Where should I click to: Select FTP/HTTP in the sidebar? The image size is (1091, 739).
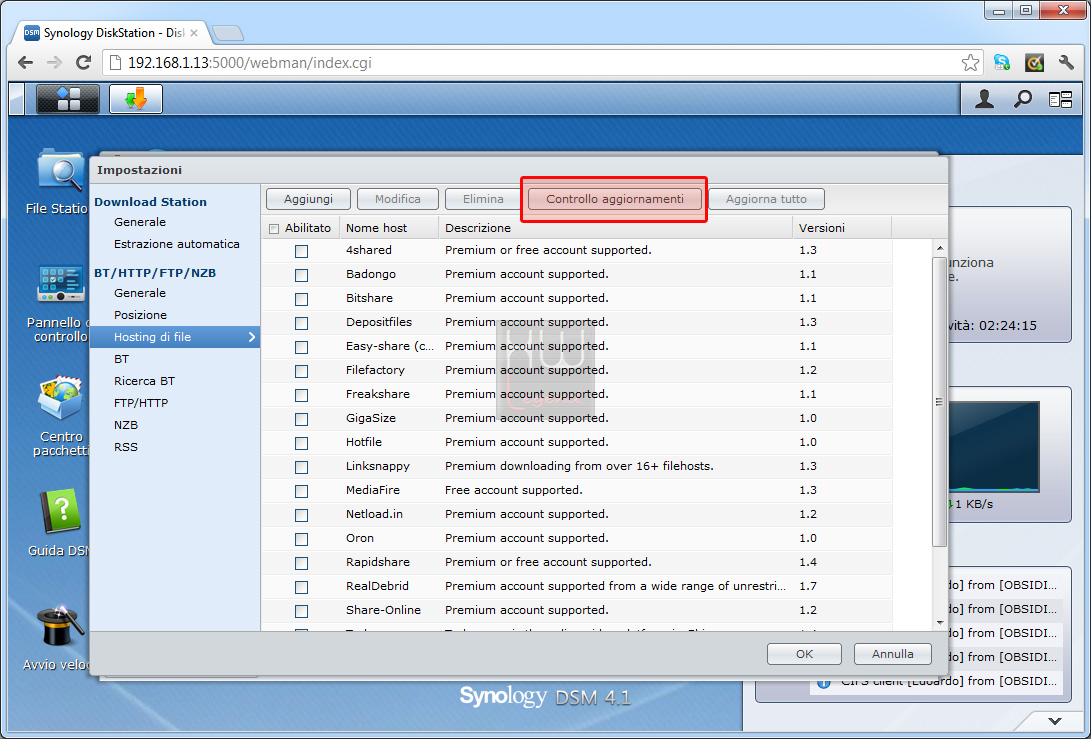point(141,403)
